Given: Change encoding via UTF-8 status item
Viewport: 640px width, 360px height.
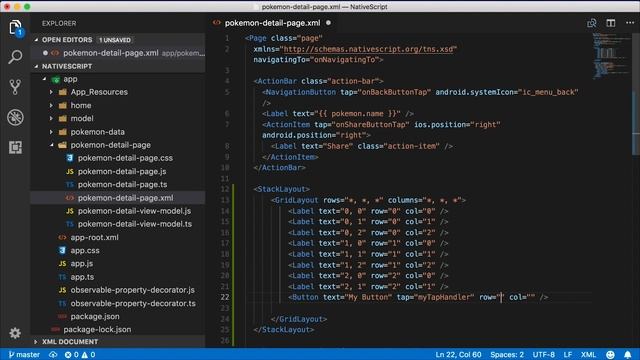Looking at the screenshot, I should click(x=543, y=354).
